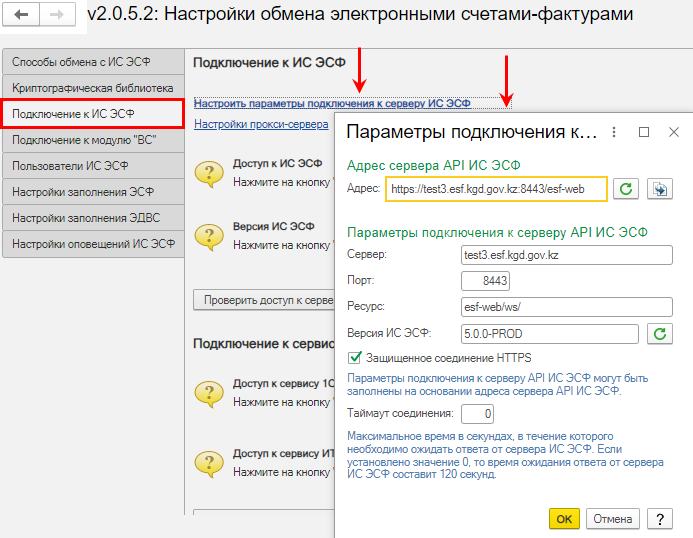Open help with the ? button
The width and height of the screenshot is (693, 538).
660,519
